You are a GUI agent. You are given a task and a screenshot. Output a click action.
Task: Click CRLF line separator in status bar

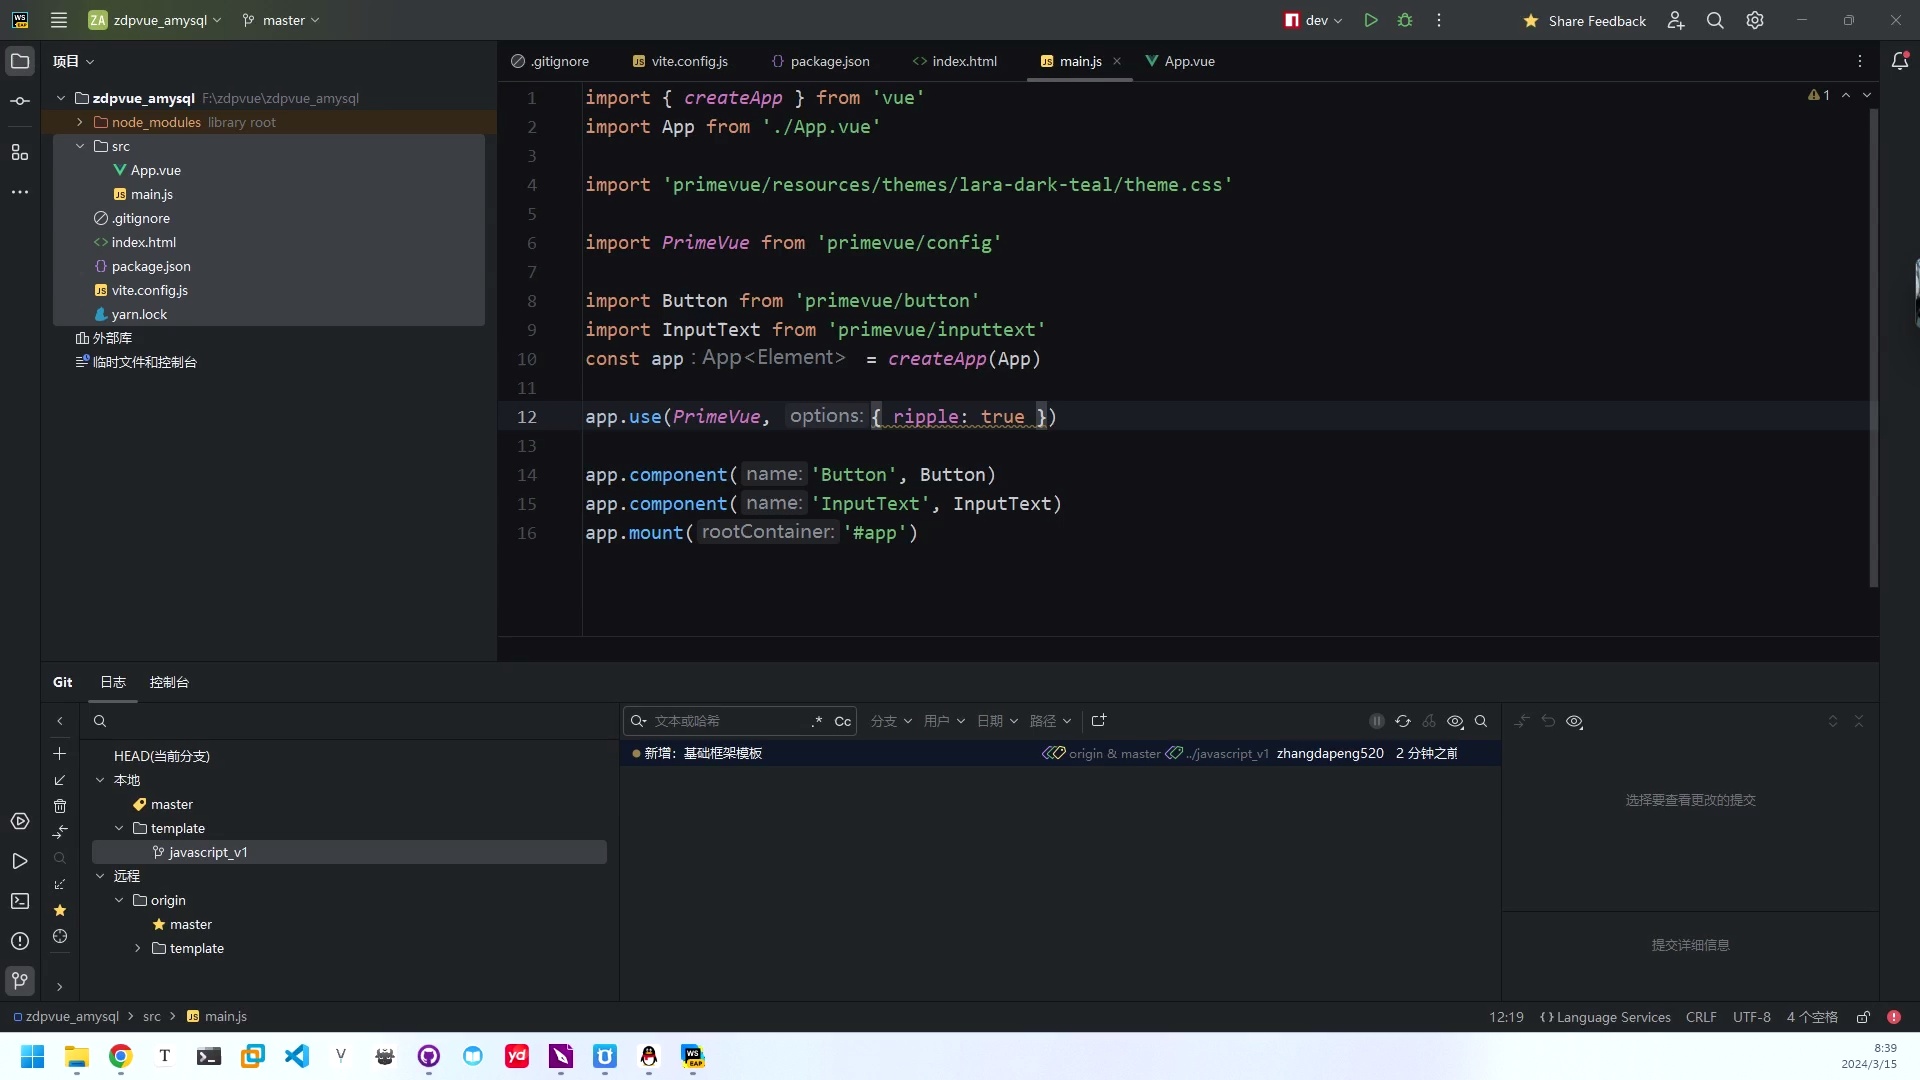coord(1701,1017)
